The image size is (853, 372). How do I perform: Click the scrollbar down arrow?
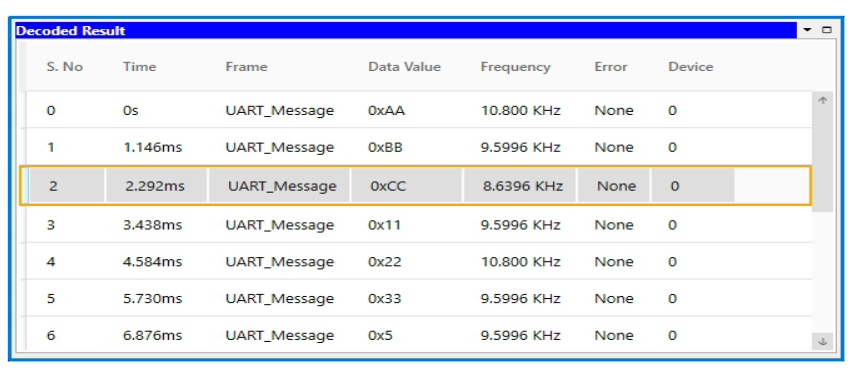point(823,342)
